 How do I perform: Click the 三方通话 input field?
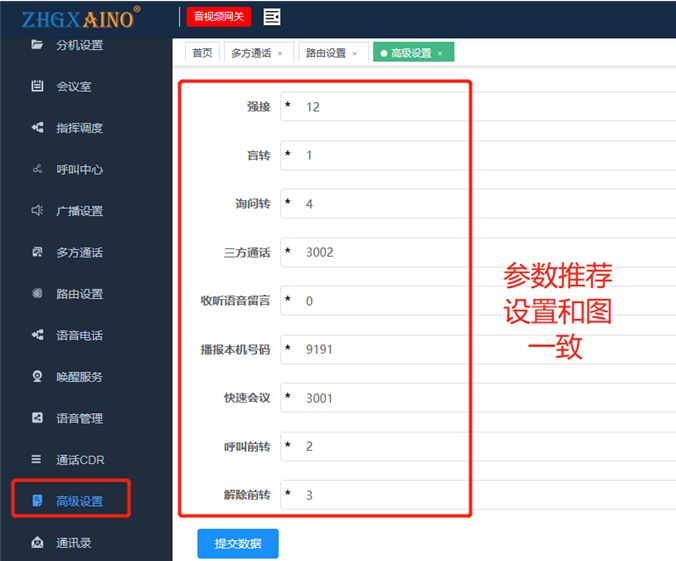pos(480,252)
